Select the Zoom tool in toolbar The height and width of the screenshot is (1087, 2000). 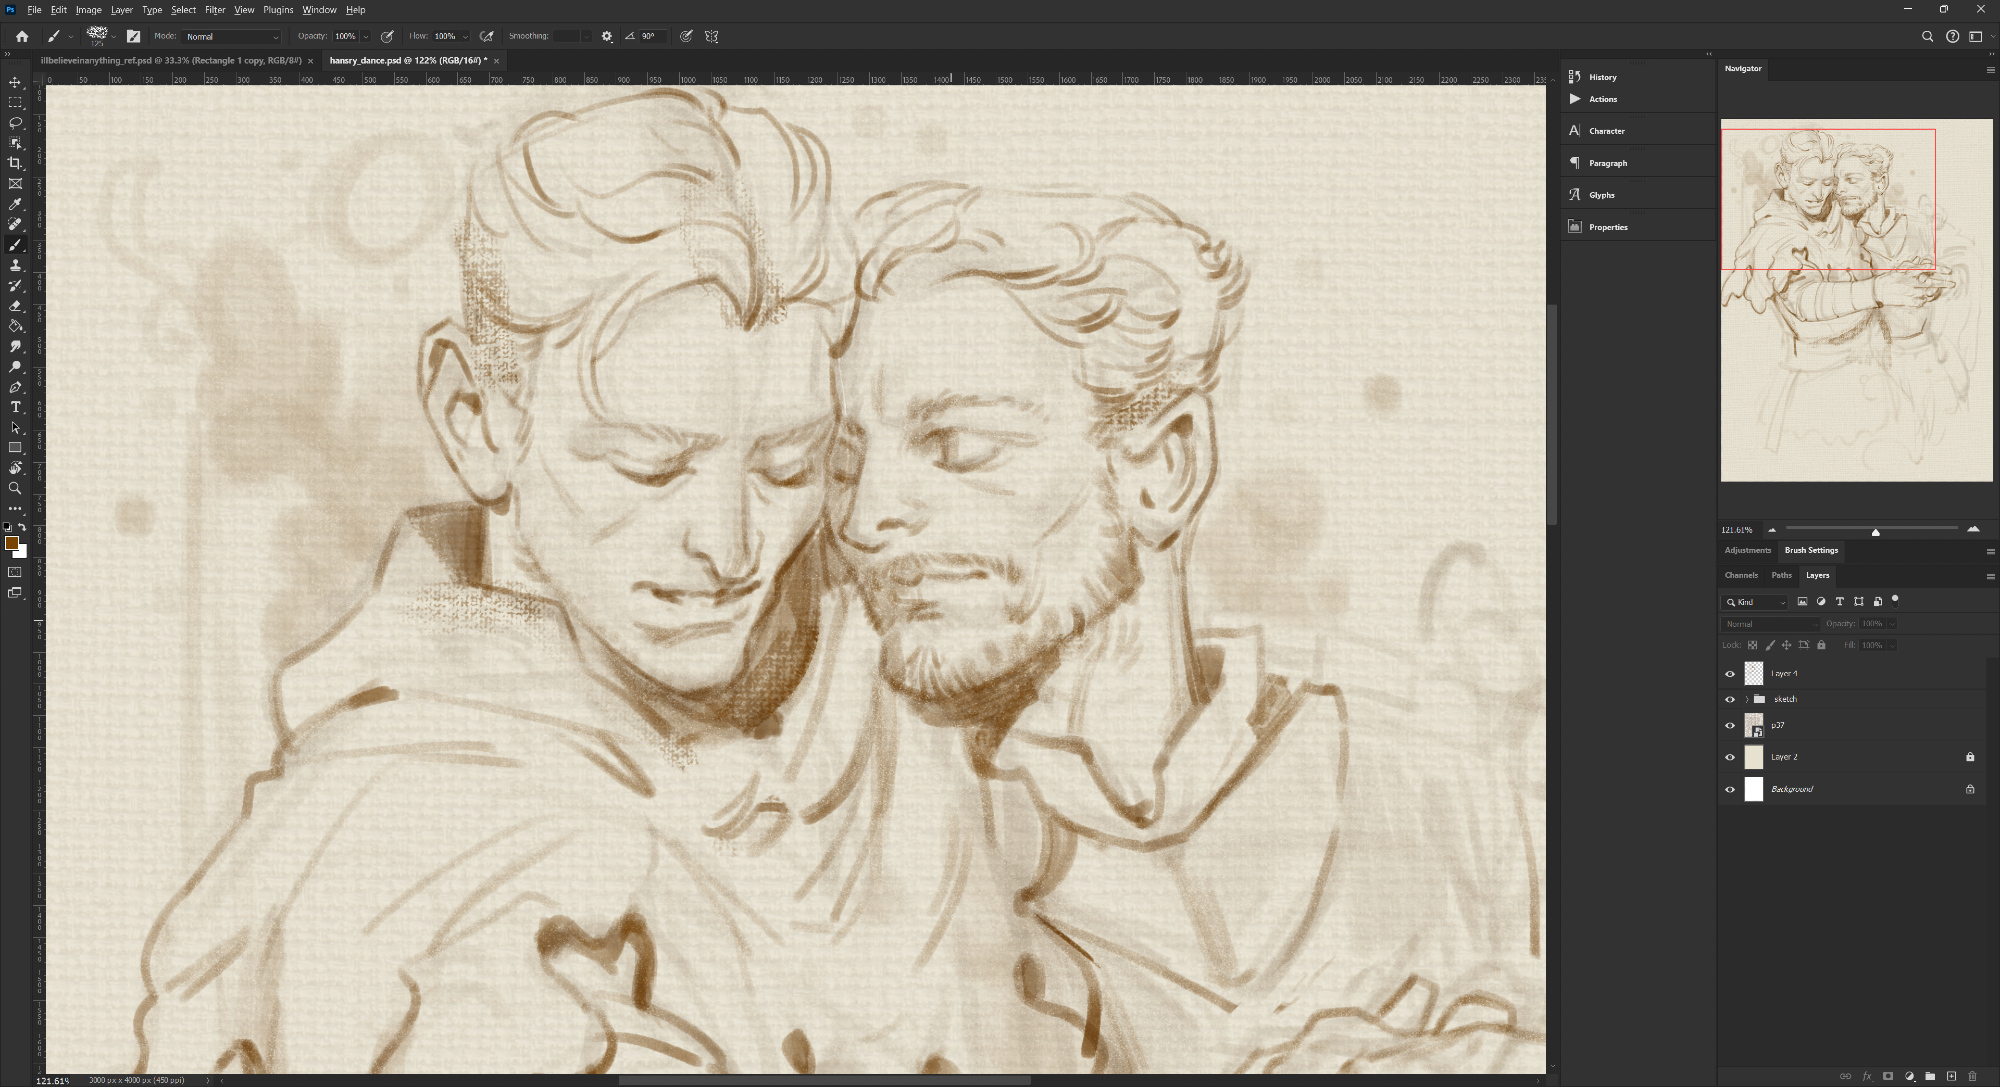point(15,489)
